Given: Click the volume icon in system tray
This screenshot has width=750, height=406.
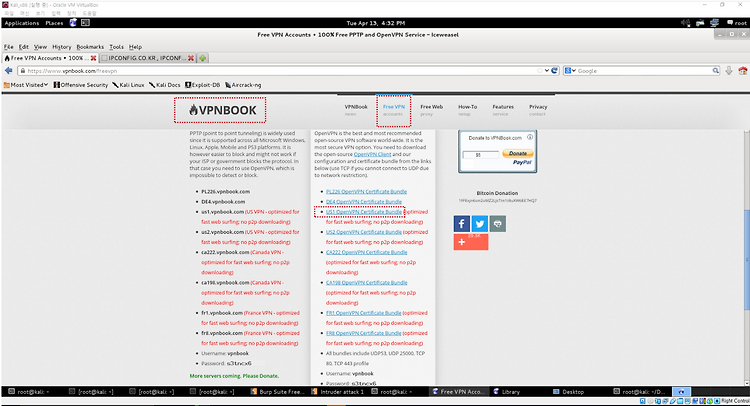Looking at the screenshot, I should click(x=685, y=23).
